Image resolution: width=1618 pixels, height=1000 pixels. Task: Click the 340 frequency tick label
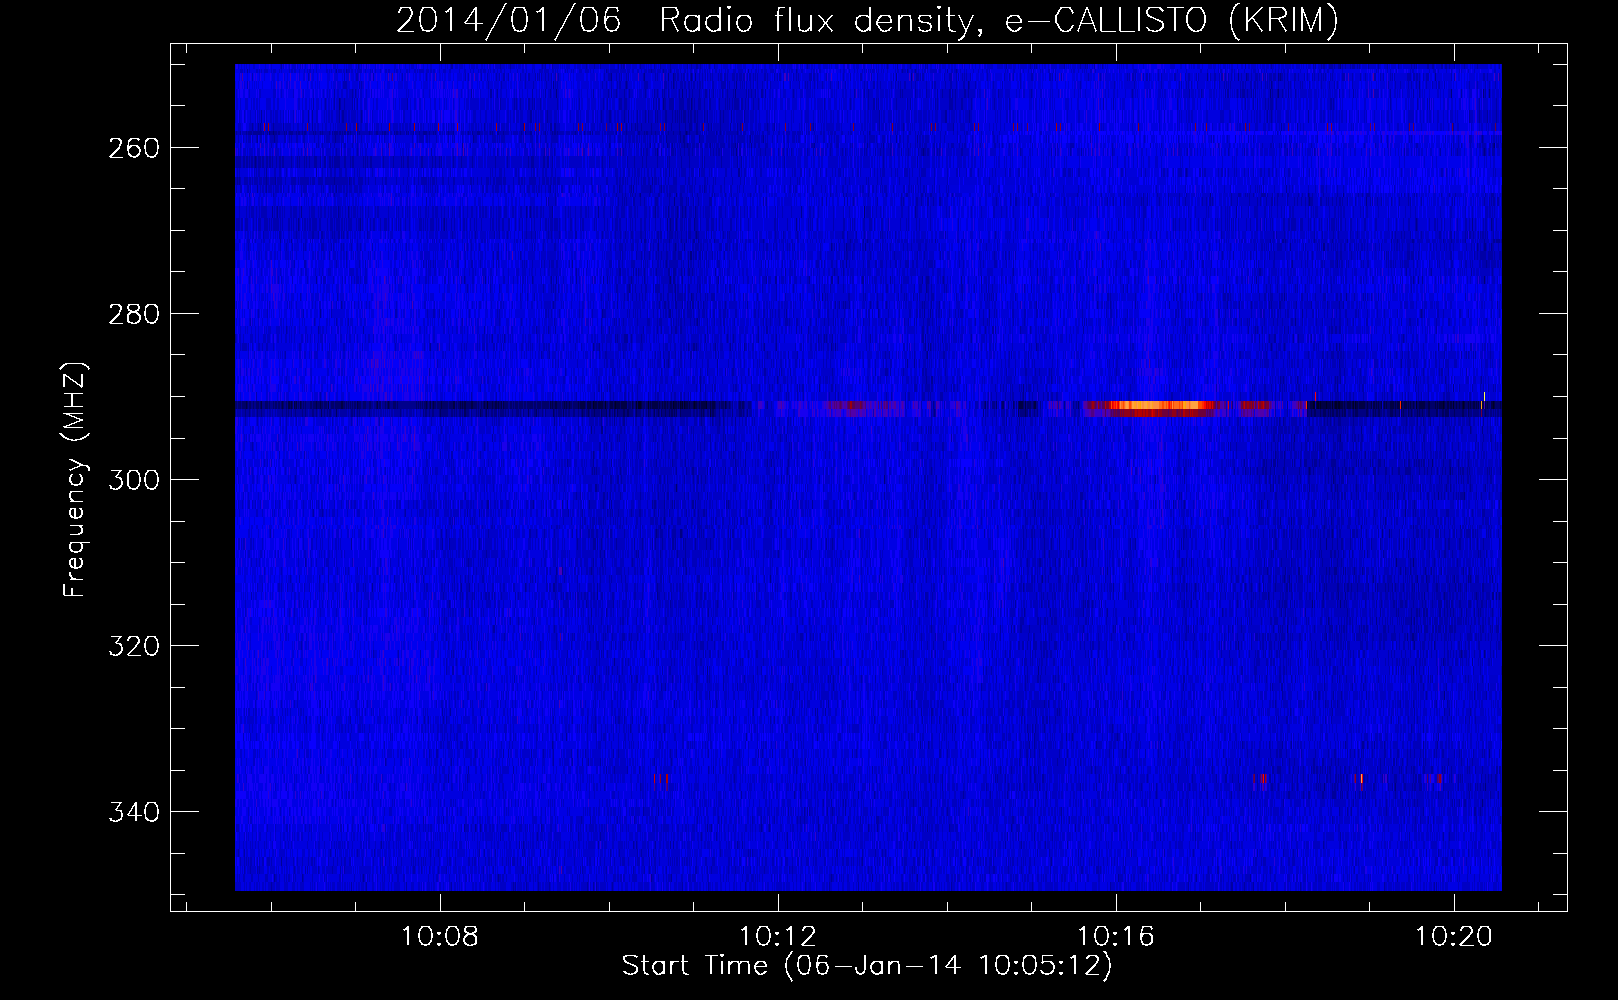(x=134, y=812)
